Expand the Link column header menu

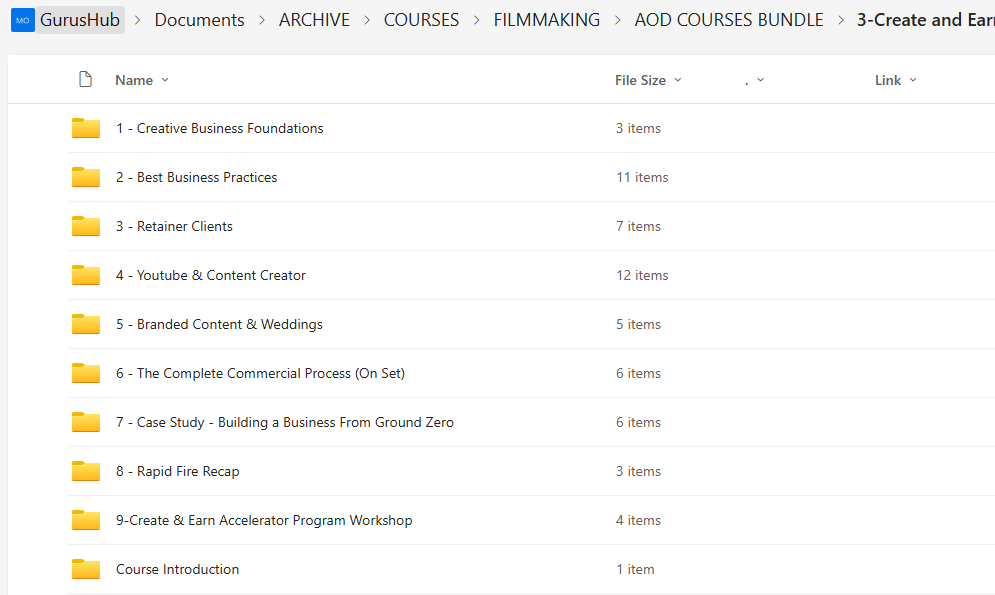coord(895,80)
